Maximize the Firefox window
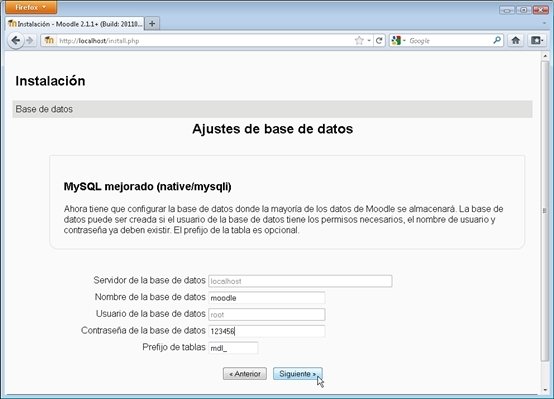 coord(524,10)
